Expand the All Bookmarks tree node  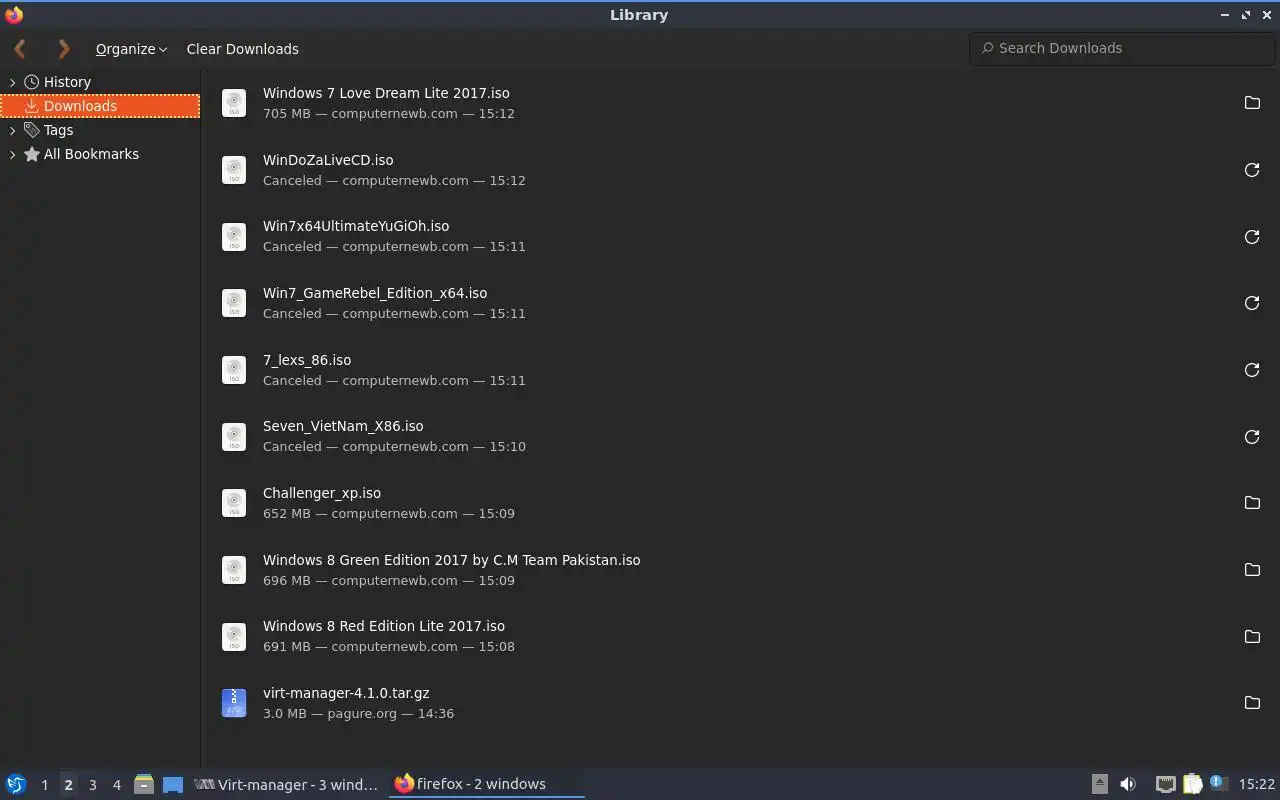tap(12, 154)
